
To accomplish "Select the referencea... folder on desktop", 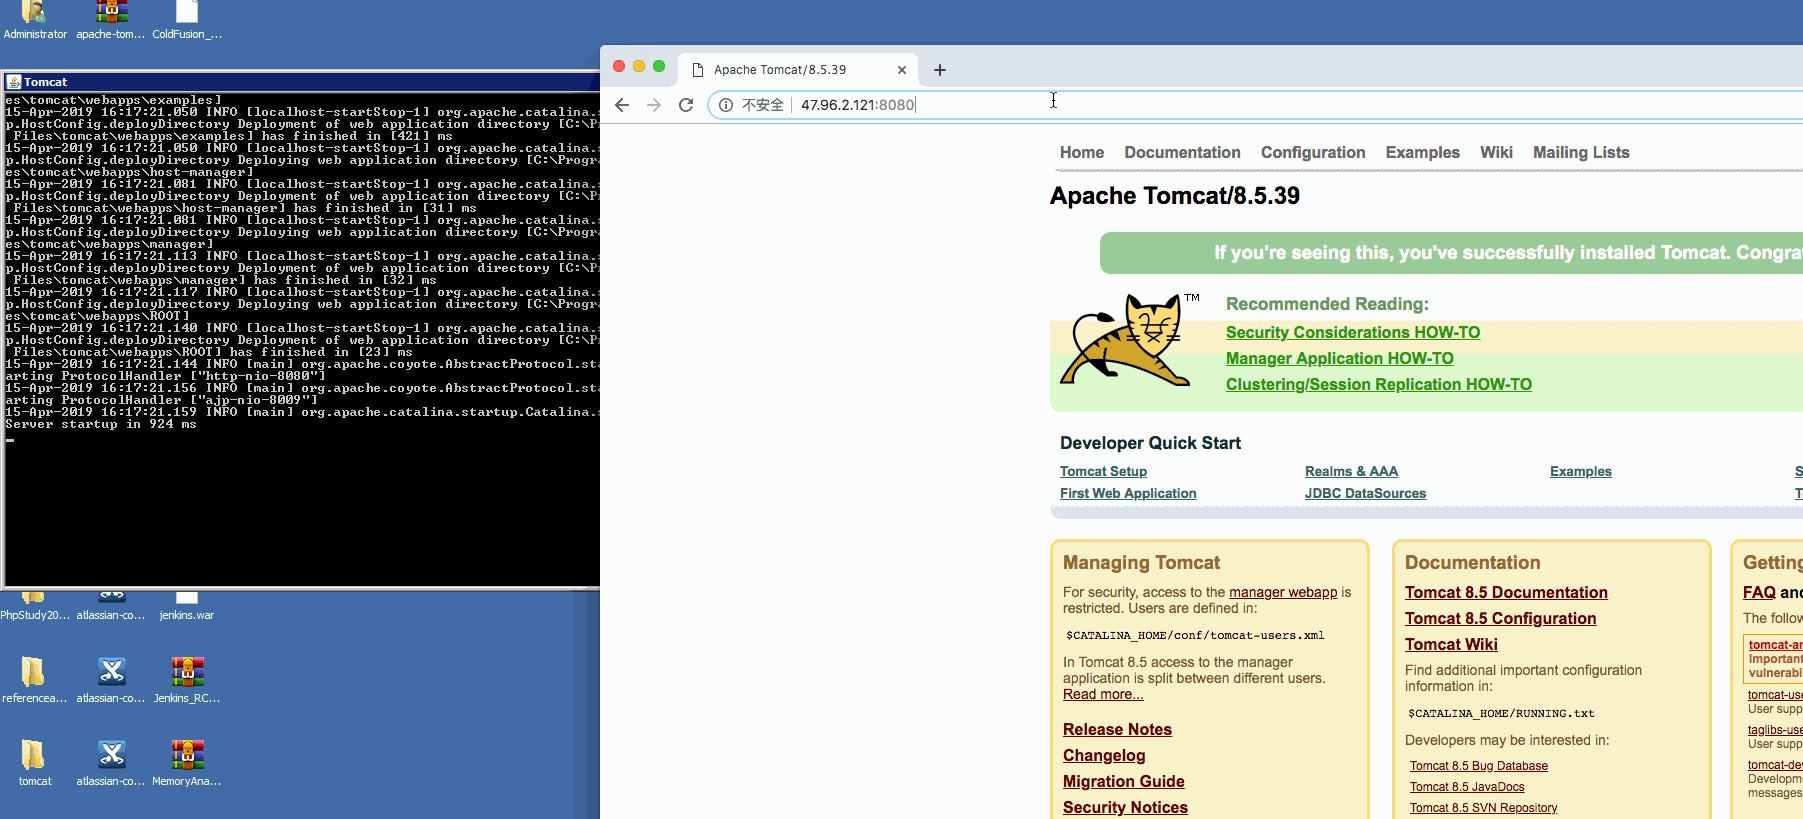I will 33,680.
